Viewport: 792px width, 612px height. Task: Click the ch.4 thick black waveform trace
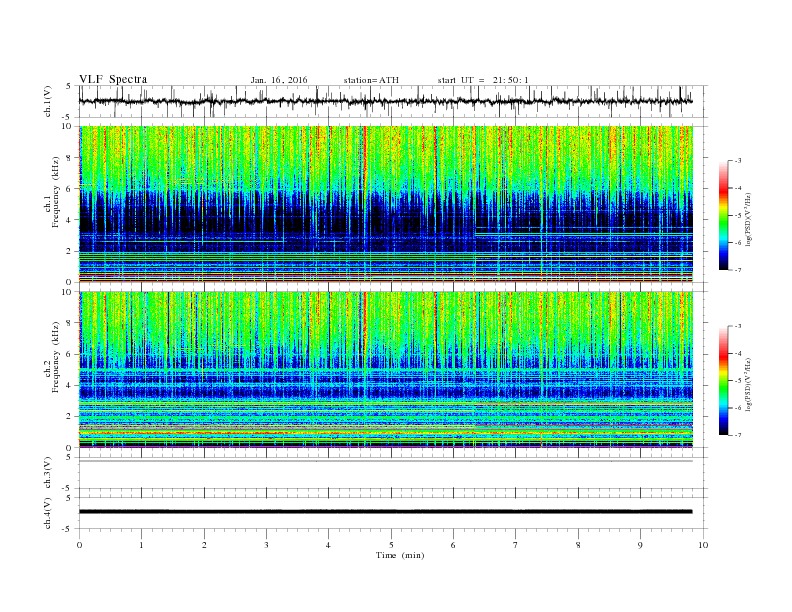click(x=385, y=512)
